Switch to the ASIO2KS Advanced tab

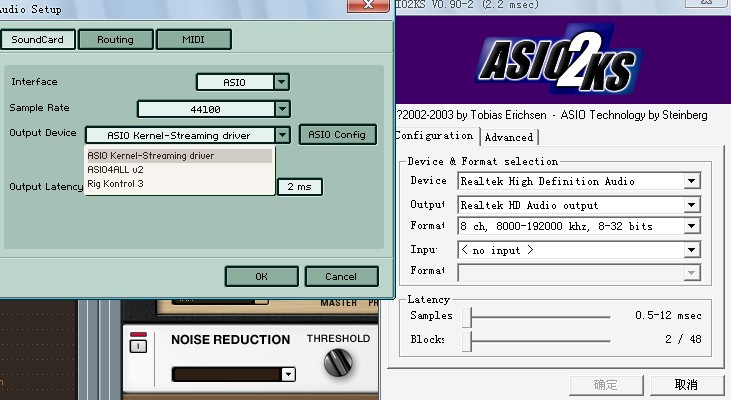pos(509,138)
